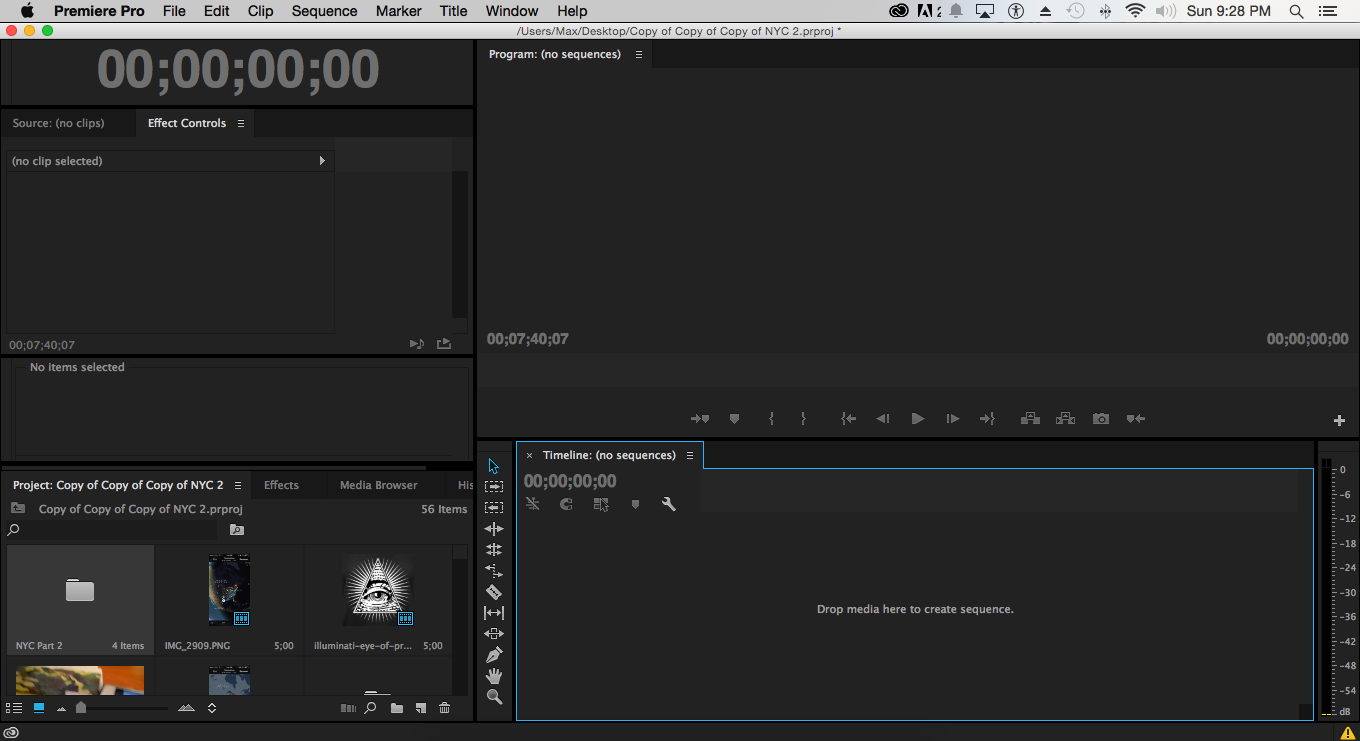Click the yellow warning icon in status bar
Image resolution: width=1360 pixels, height=741 pixels.
coord(1348,733)
